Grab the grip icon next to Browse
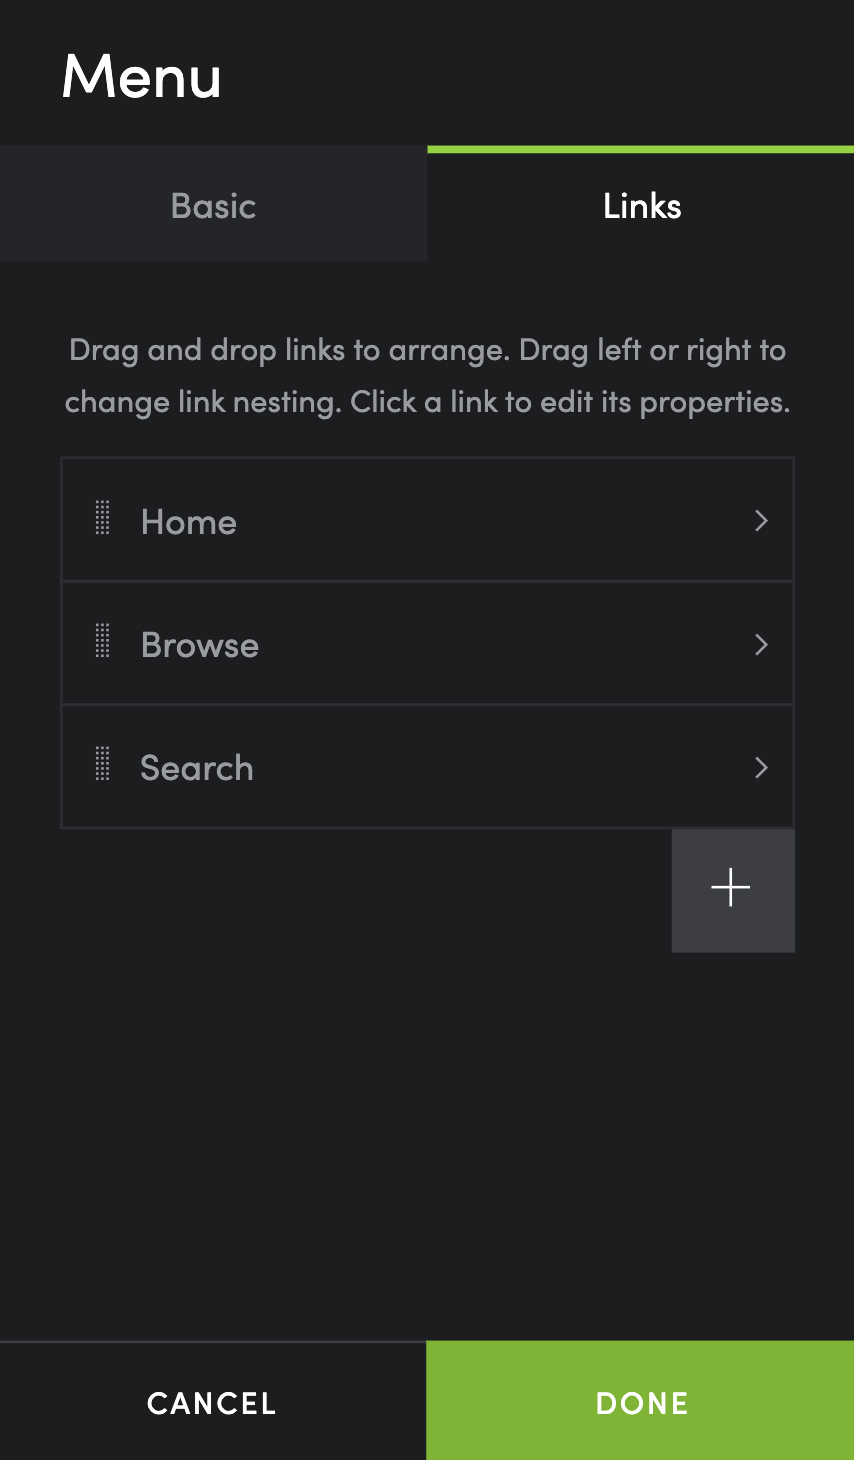Viewport: 854px width, 1460px height. (x=102, y=641)
